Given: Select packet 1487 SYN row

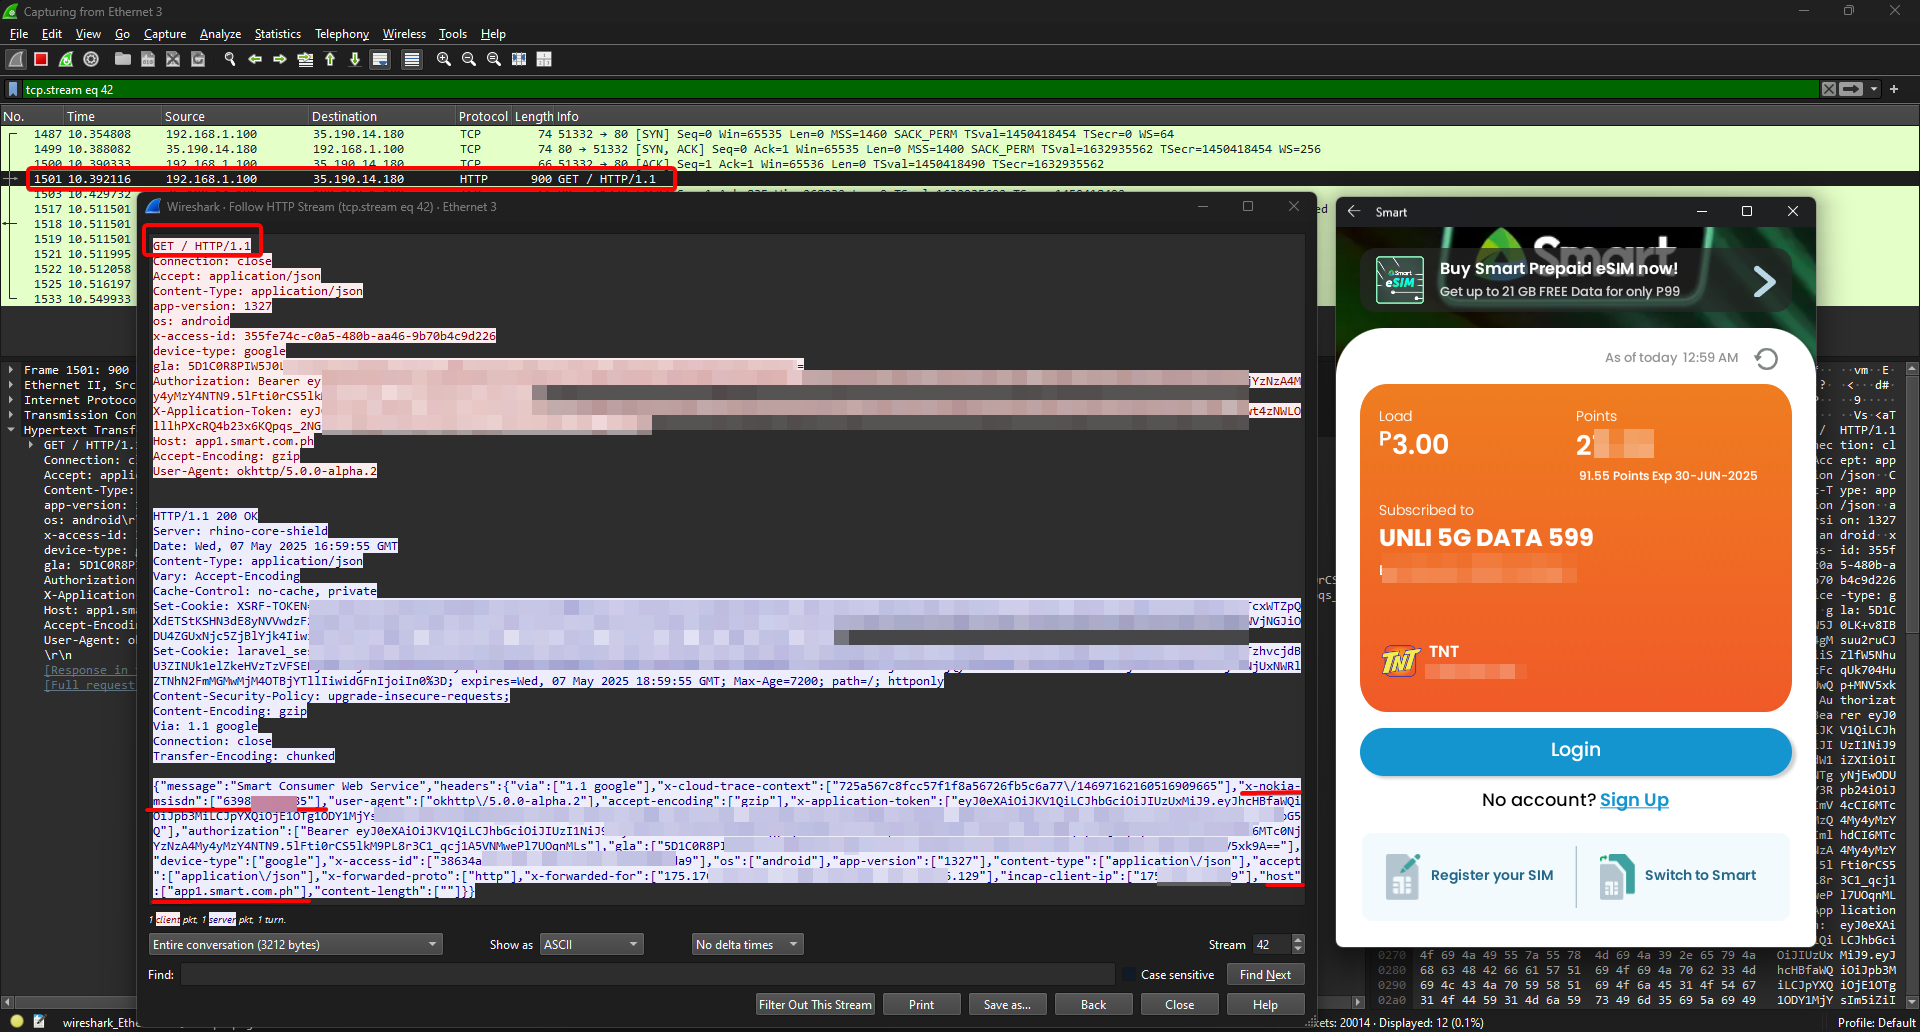Looking at the screenshot, I should (x=960, y=134).
